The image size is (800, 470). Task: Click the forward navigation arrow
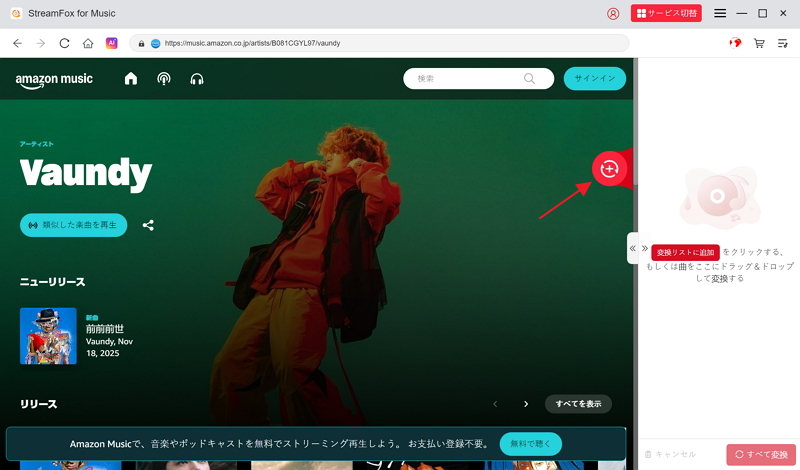pos(41,43)
